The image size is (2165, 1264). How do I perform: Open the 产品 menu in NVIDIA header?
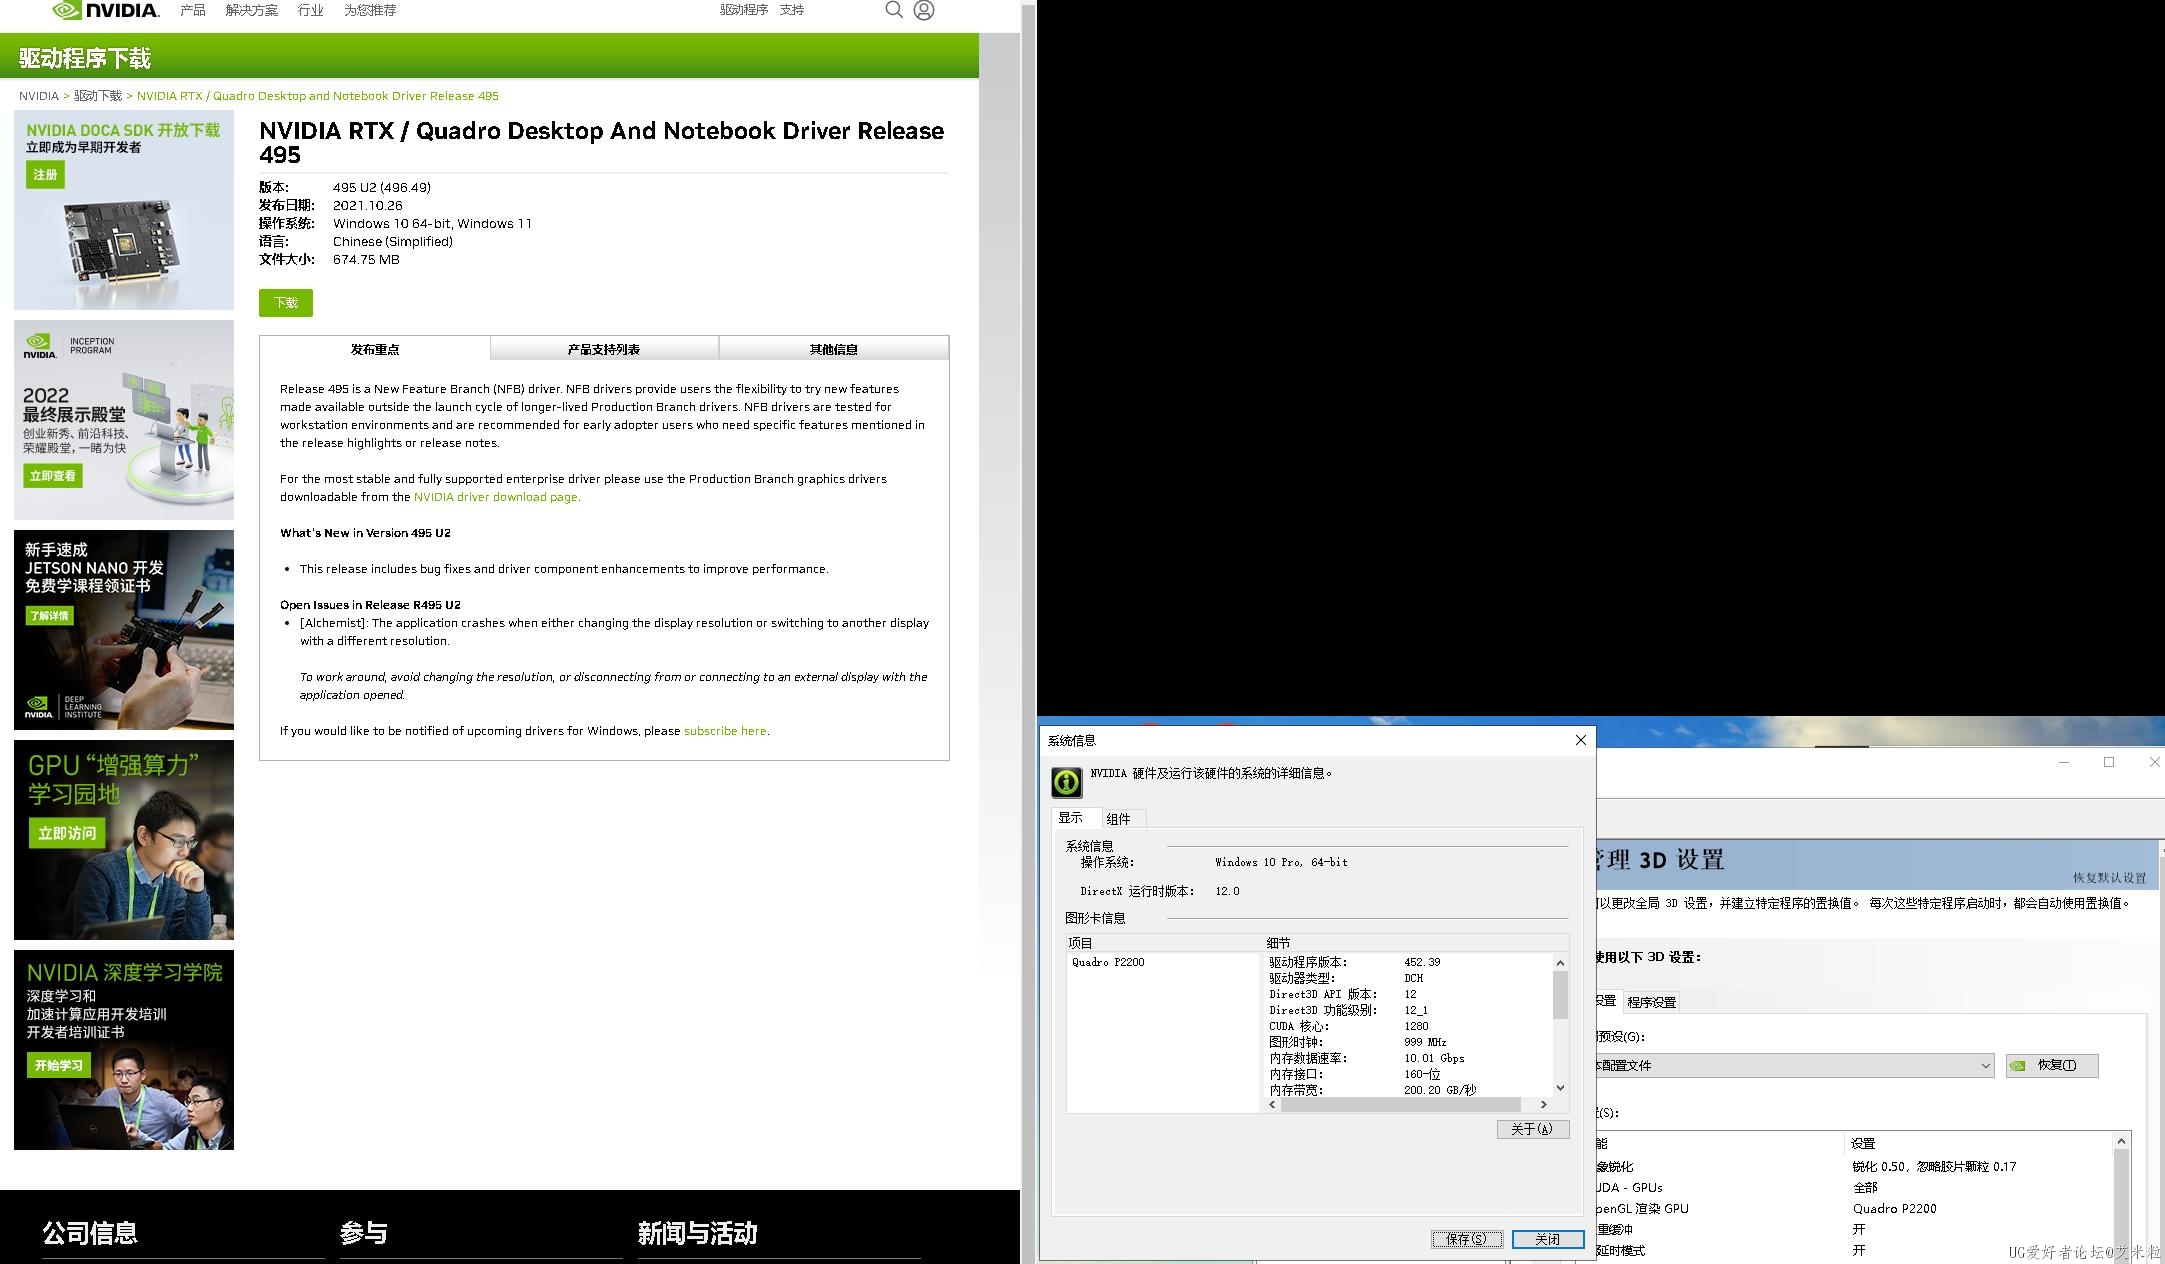193,10
